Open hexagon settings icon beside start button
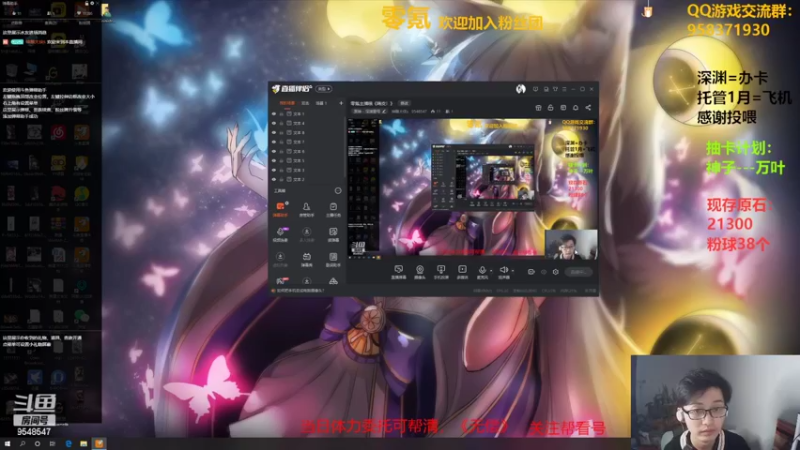The width and height of the screenshot is (800, 450). [x=556, y=272]
